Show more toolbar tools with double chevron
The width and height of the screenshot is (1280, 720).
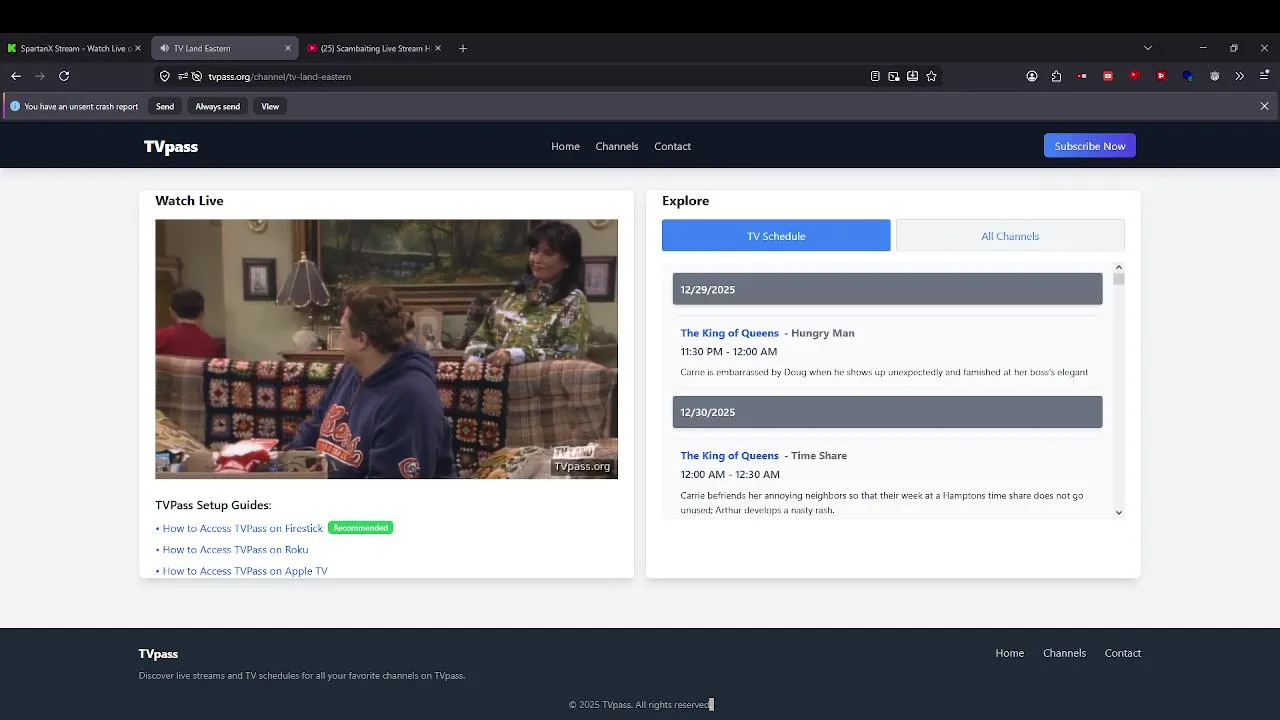tap(1240, 76)
